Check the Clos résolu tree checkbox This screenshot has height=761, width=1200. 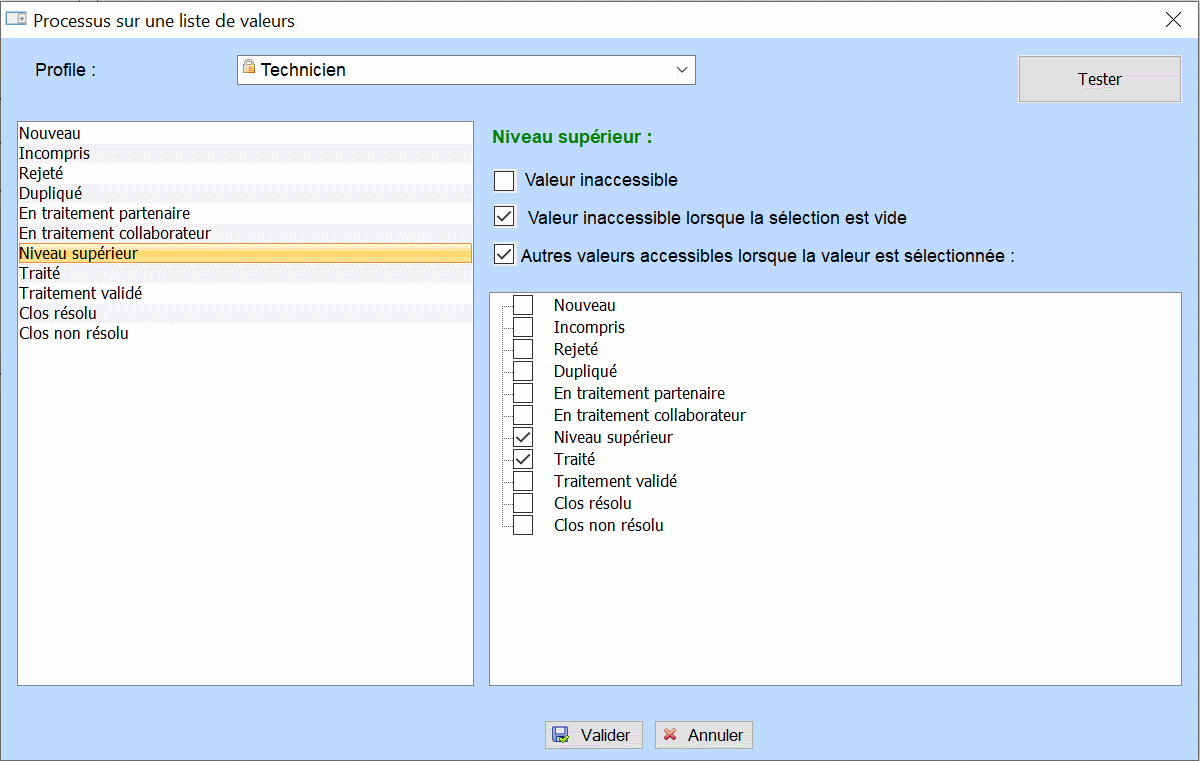point(523,503)
